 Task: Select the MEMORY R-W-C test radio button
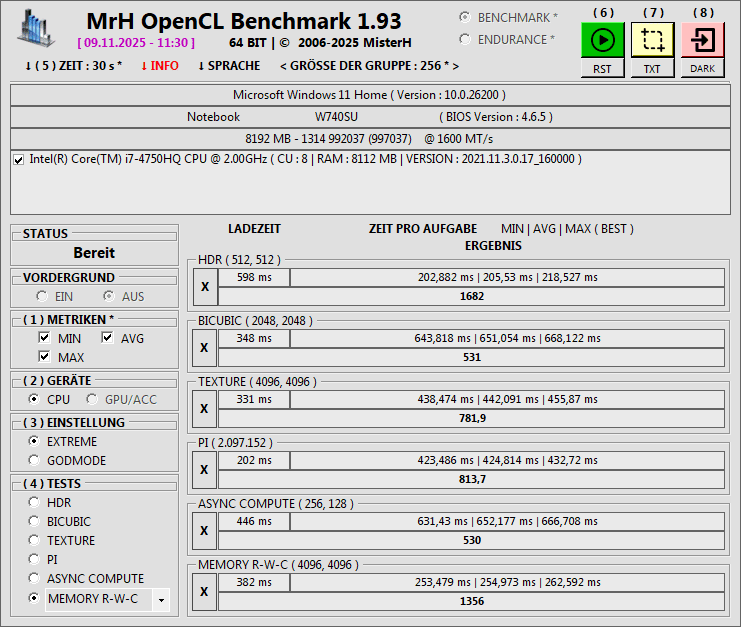34,598
